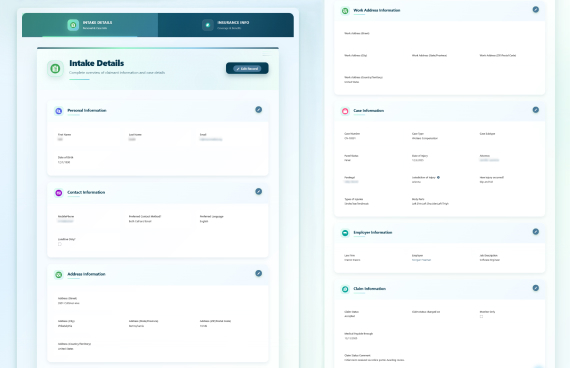Viewport: 570px width, 368px height.
Task: Open the Attorney link in Case Information
Action: [x=489, y=160]
